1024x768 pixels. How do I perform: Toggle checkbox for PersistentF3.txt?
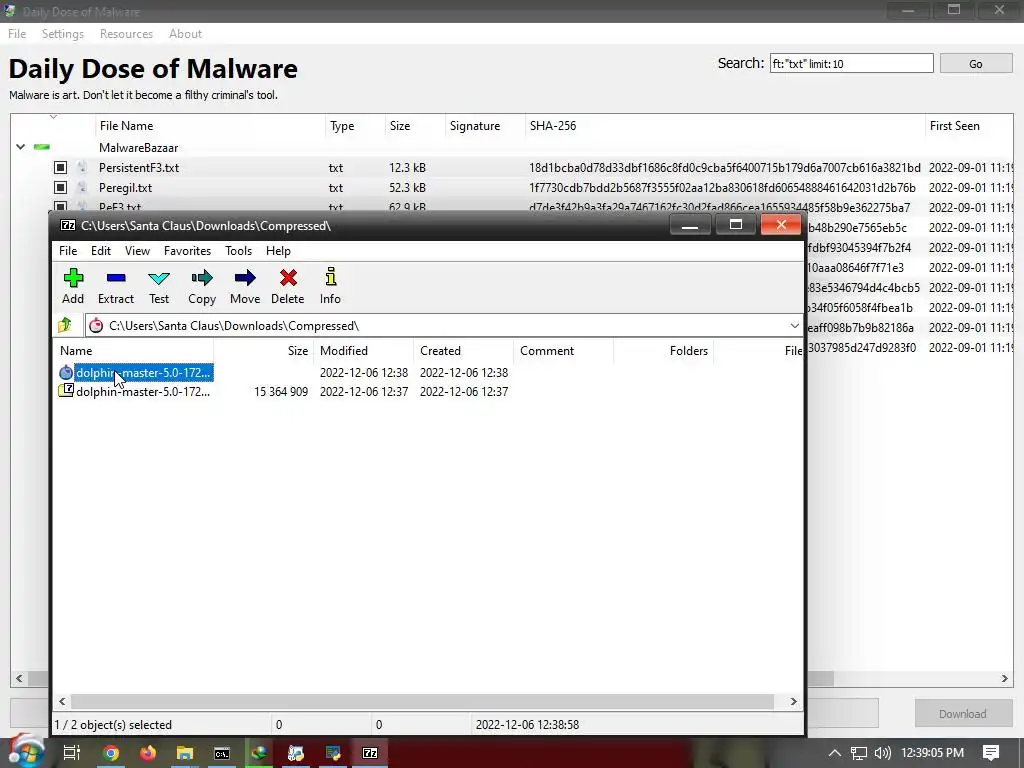(60, 168)
